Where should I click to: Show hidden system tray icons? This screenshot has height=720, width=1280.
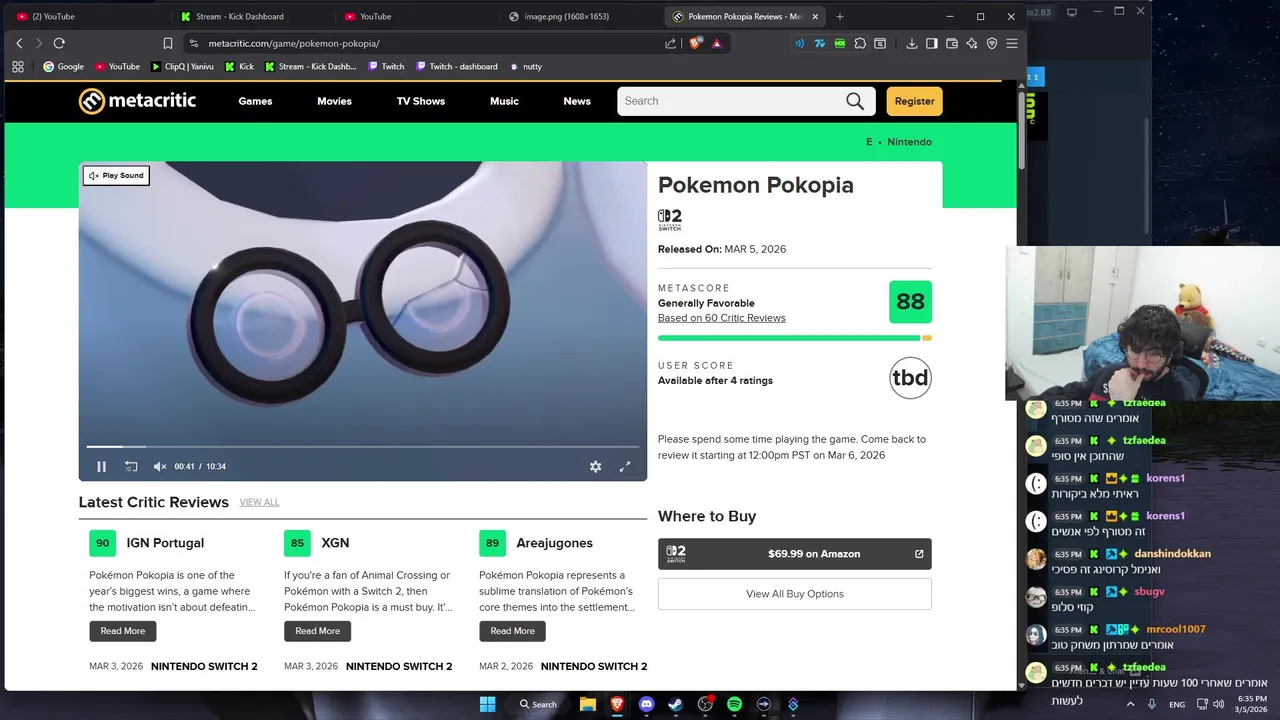pos(1131,704)
